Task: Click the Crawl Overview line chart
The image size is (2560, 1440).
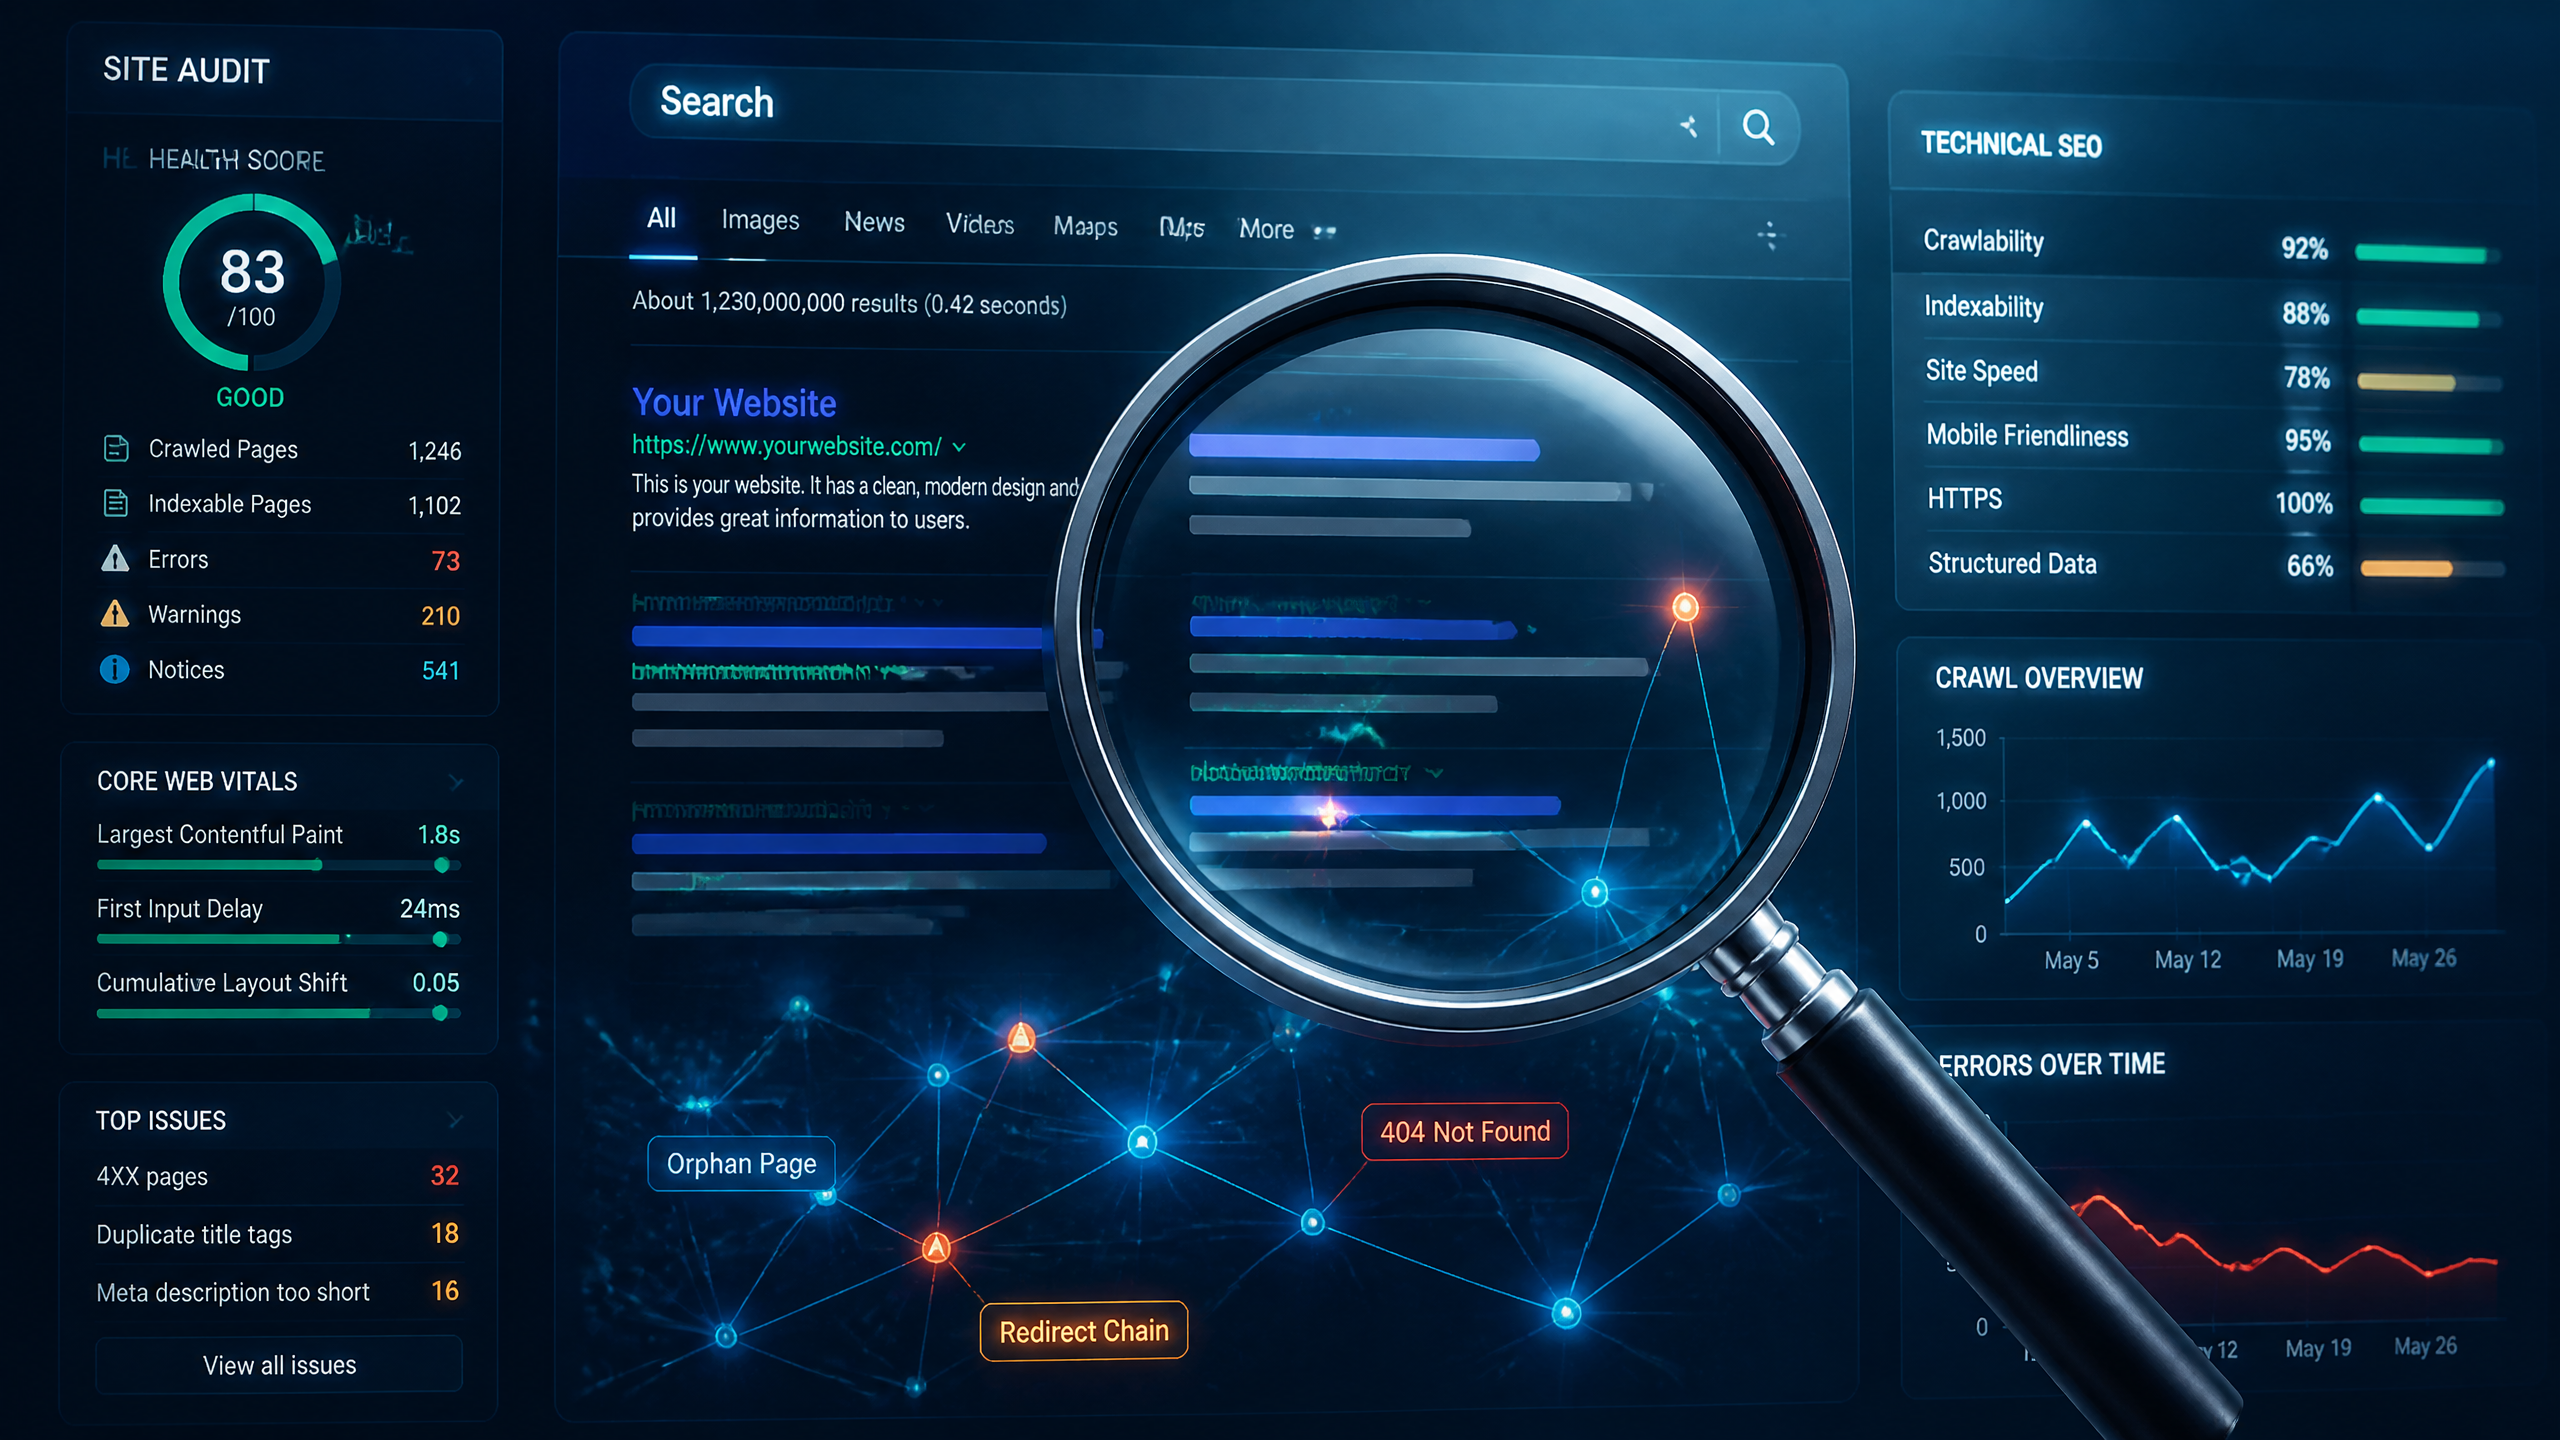Action: (2248, 835)
